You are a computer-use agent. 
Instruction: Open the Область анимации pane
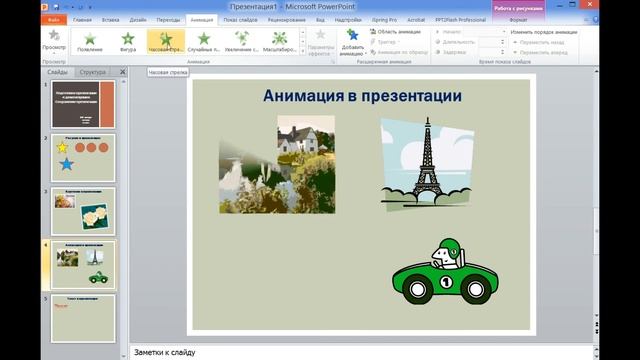395,32
